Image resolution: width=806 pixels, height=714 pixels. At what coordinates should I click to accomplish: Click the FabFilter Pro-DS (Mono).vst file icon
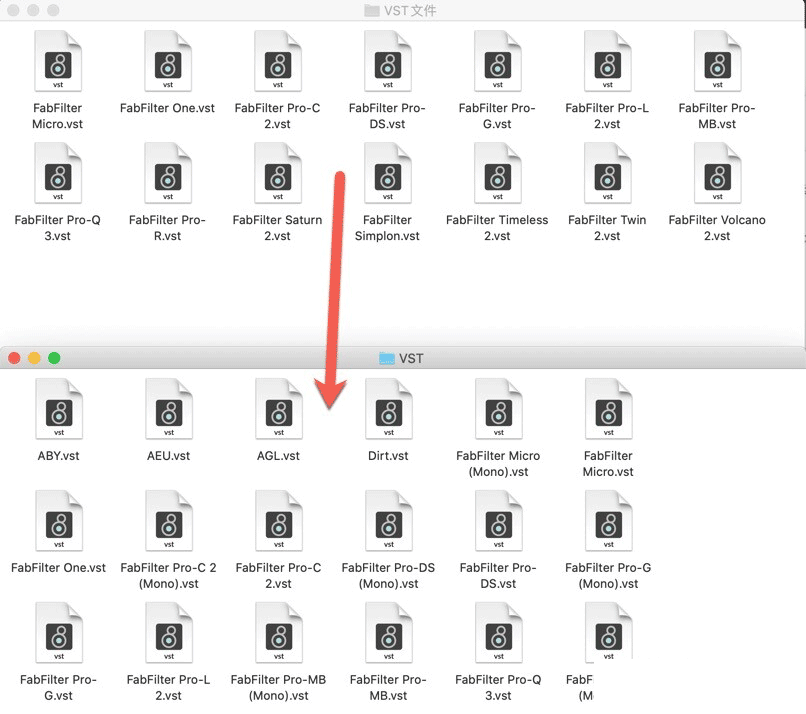[x=389, y=521]
